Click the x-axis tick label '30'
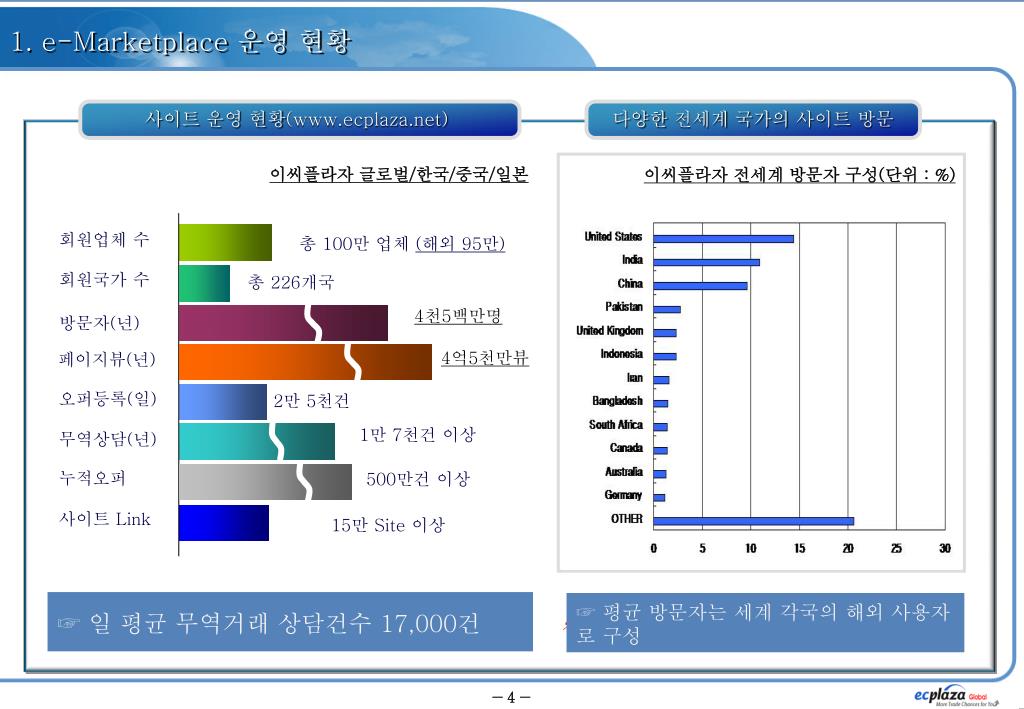 [945, 548]
